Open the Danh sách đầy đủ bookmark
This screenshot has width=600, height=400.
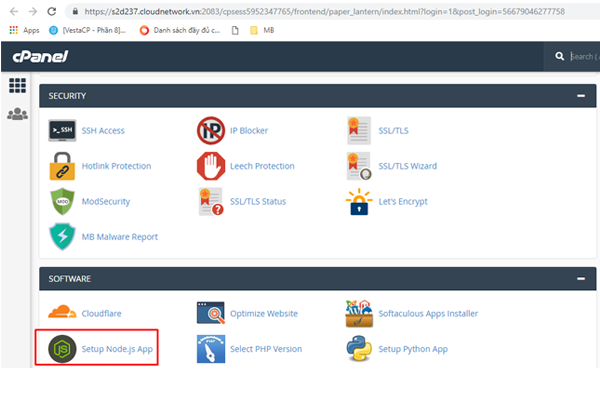point(180,30)
